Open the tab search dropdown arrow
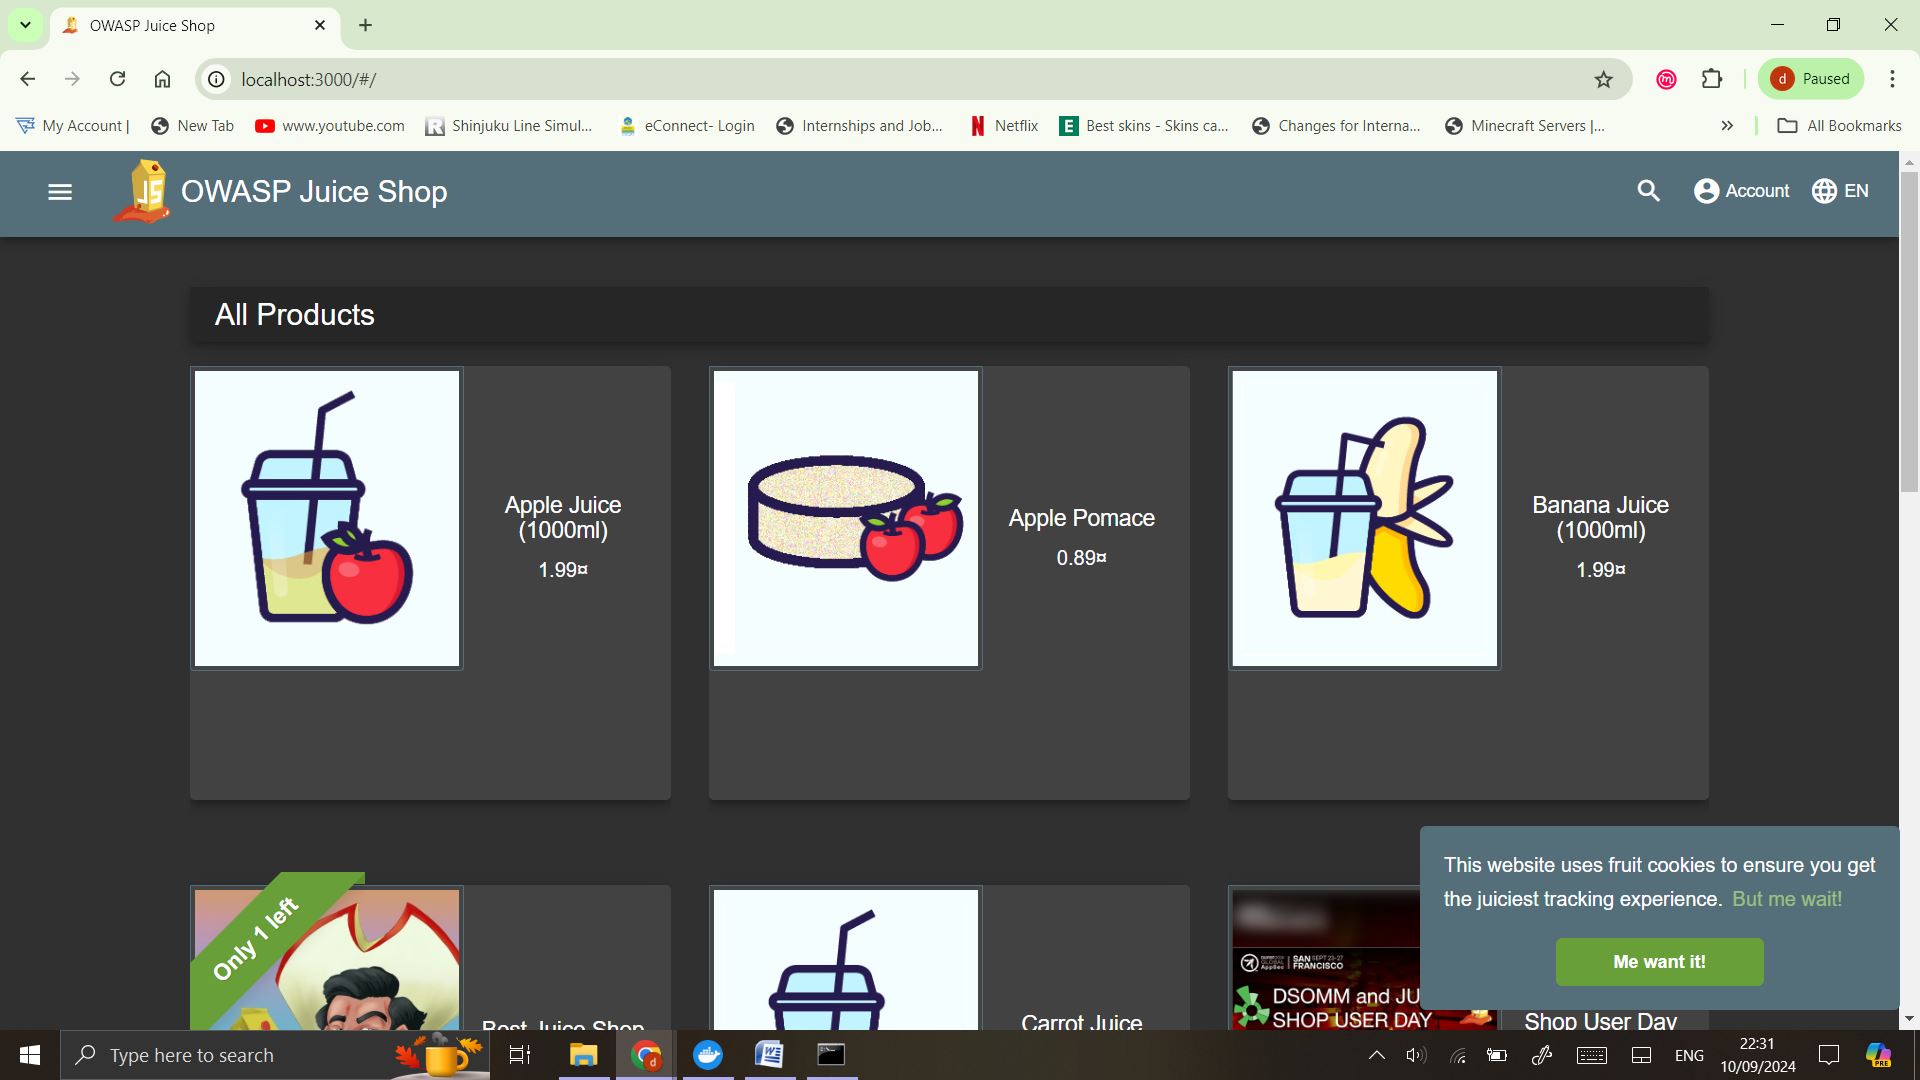This screenshot has height=1080, width=1920. click(25, 25)
